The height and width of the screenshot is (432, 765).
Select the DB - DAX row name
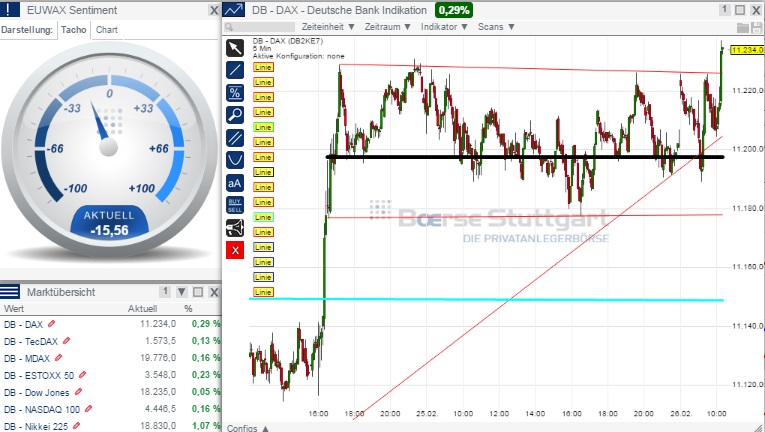(x=23, y=324)
